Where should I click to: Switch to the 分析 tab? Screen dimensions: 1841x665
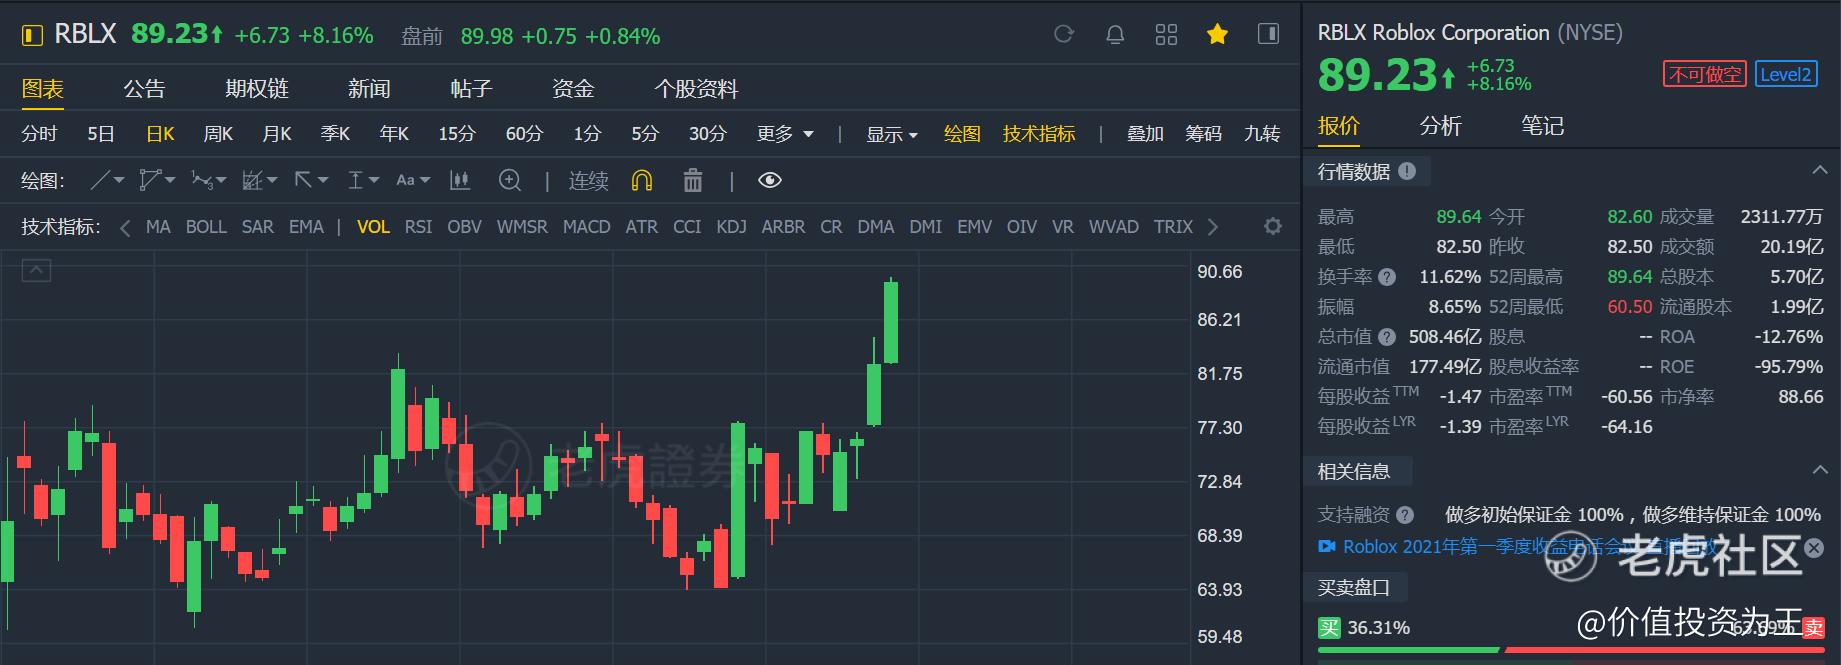click(x=1441, y=126)
